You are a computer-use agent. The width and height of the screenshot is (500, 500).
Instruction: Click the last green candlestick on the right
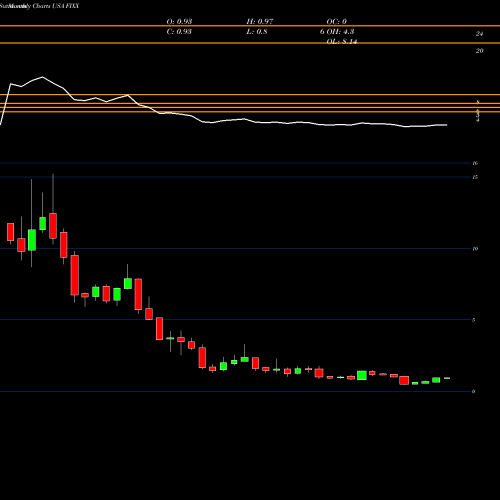(447, 378)
